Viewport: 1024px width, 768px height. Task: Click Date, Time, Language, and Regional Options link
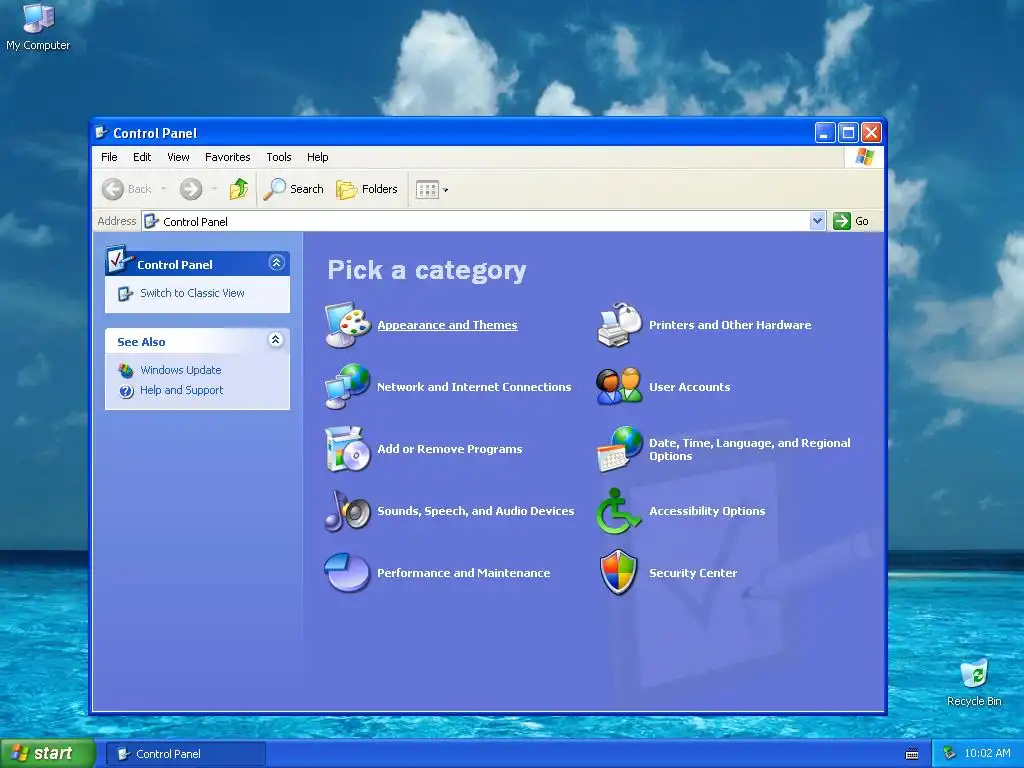(750, 449)
